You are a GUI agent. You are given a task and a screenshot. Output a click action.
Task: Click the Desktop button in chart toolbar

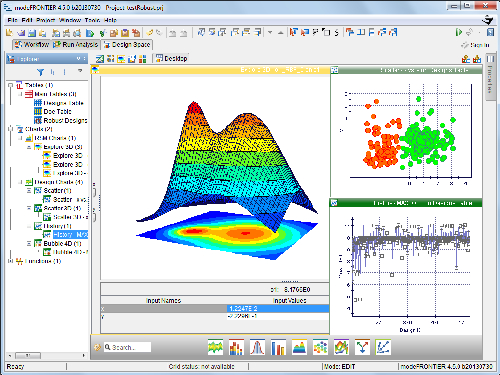[172, 59]
